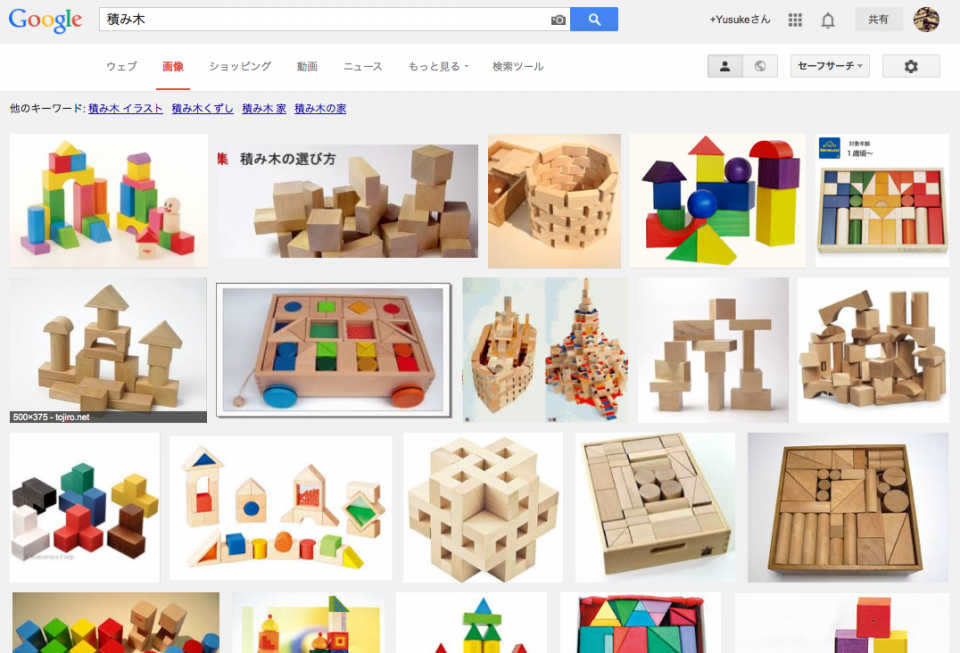Switch to global results globe icon
The image size is (960, 653).
760,66
